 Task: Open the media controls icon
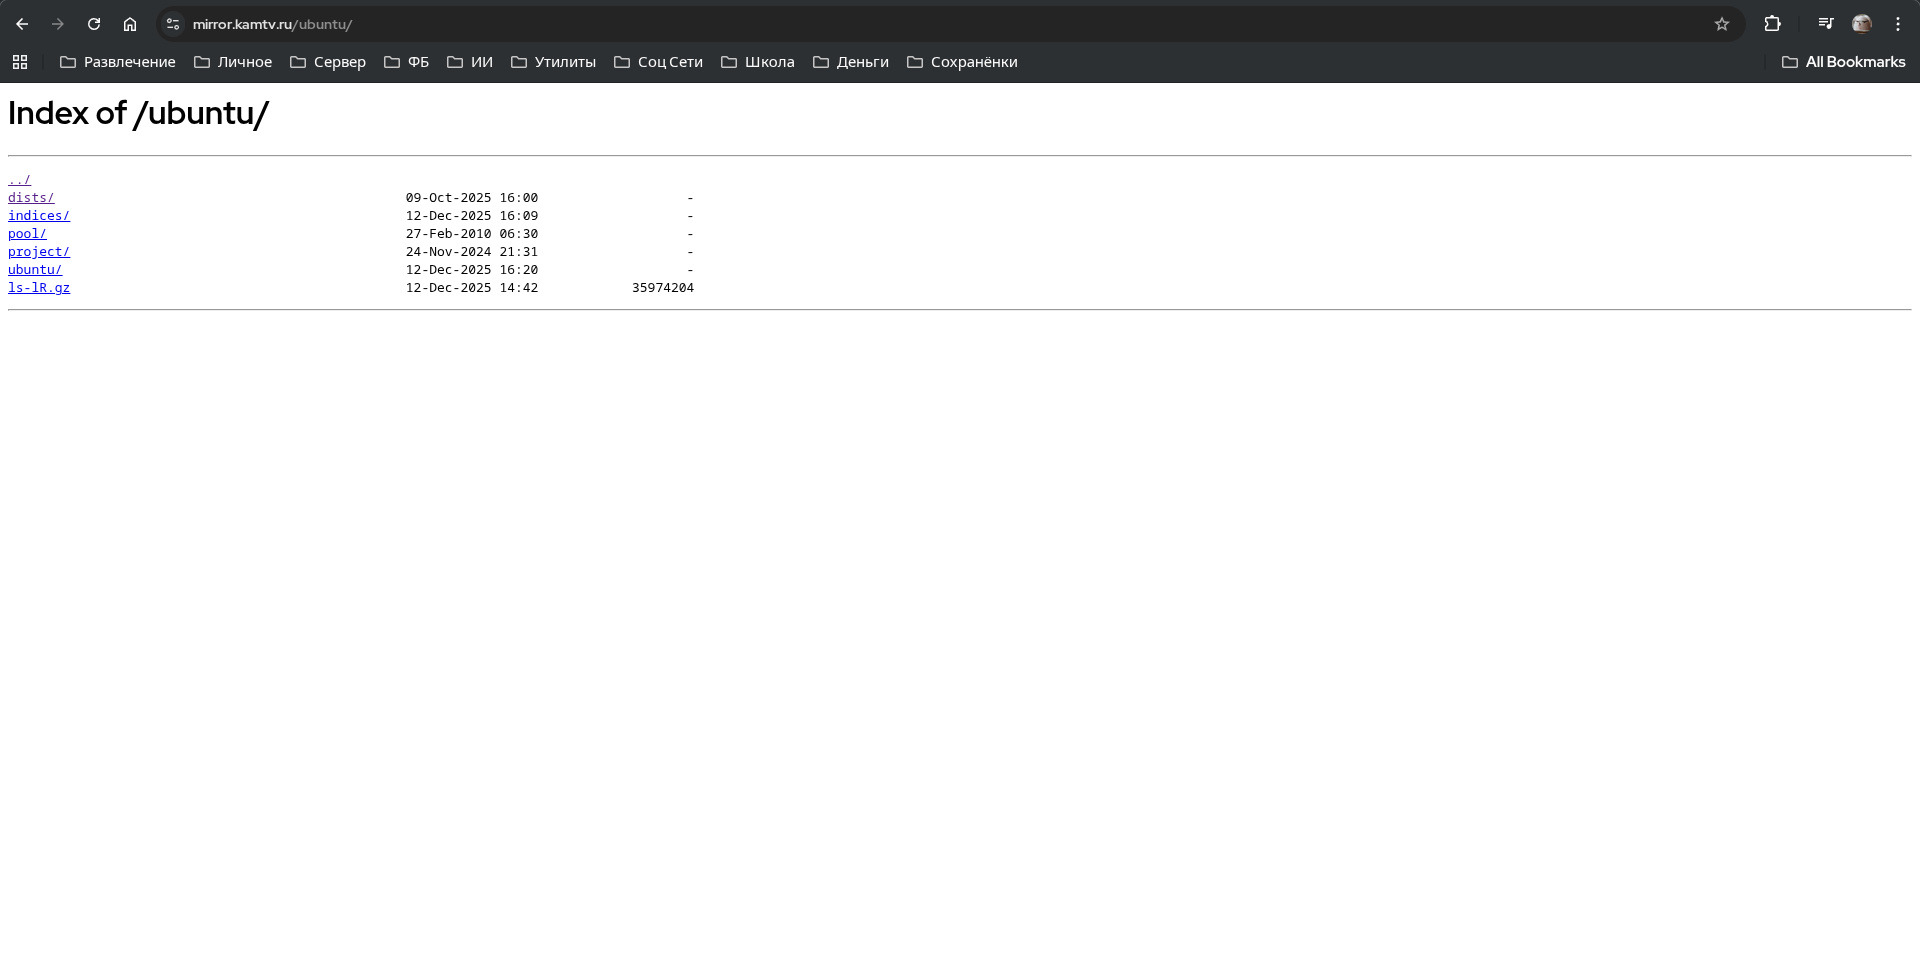pyautogui.click(x=1826, y=24)
